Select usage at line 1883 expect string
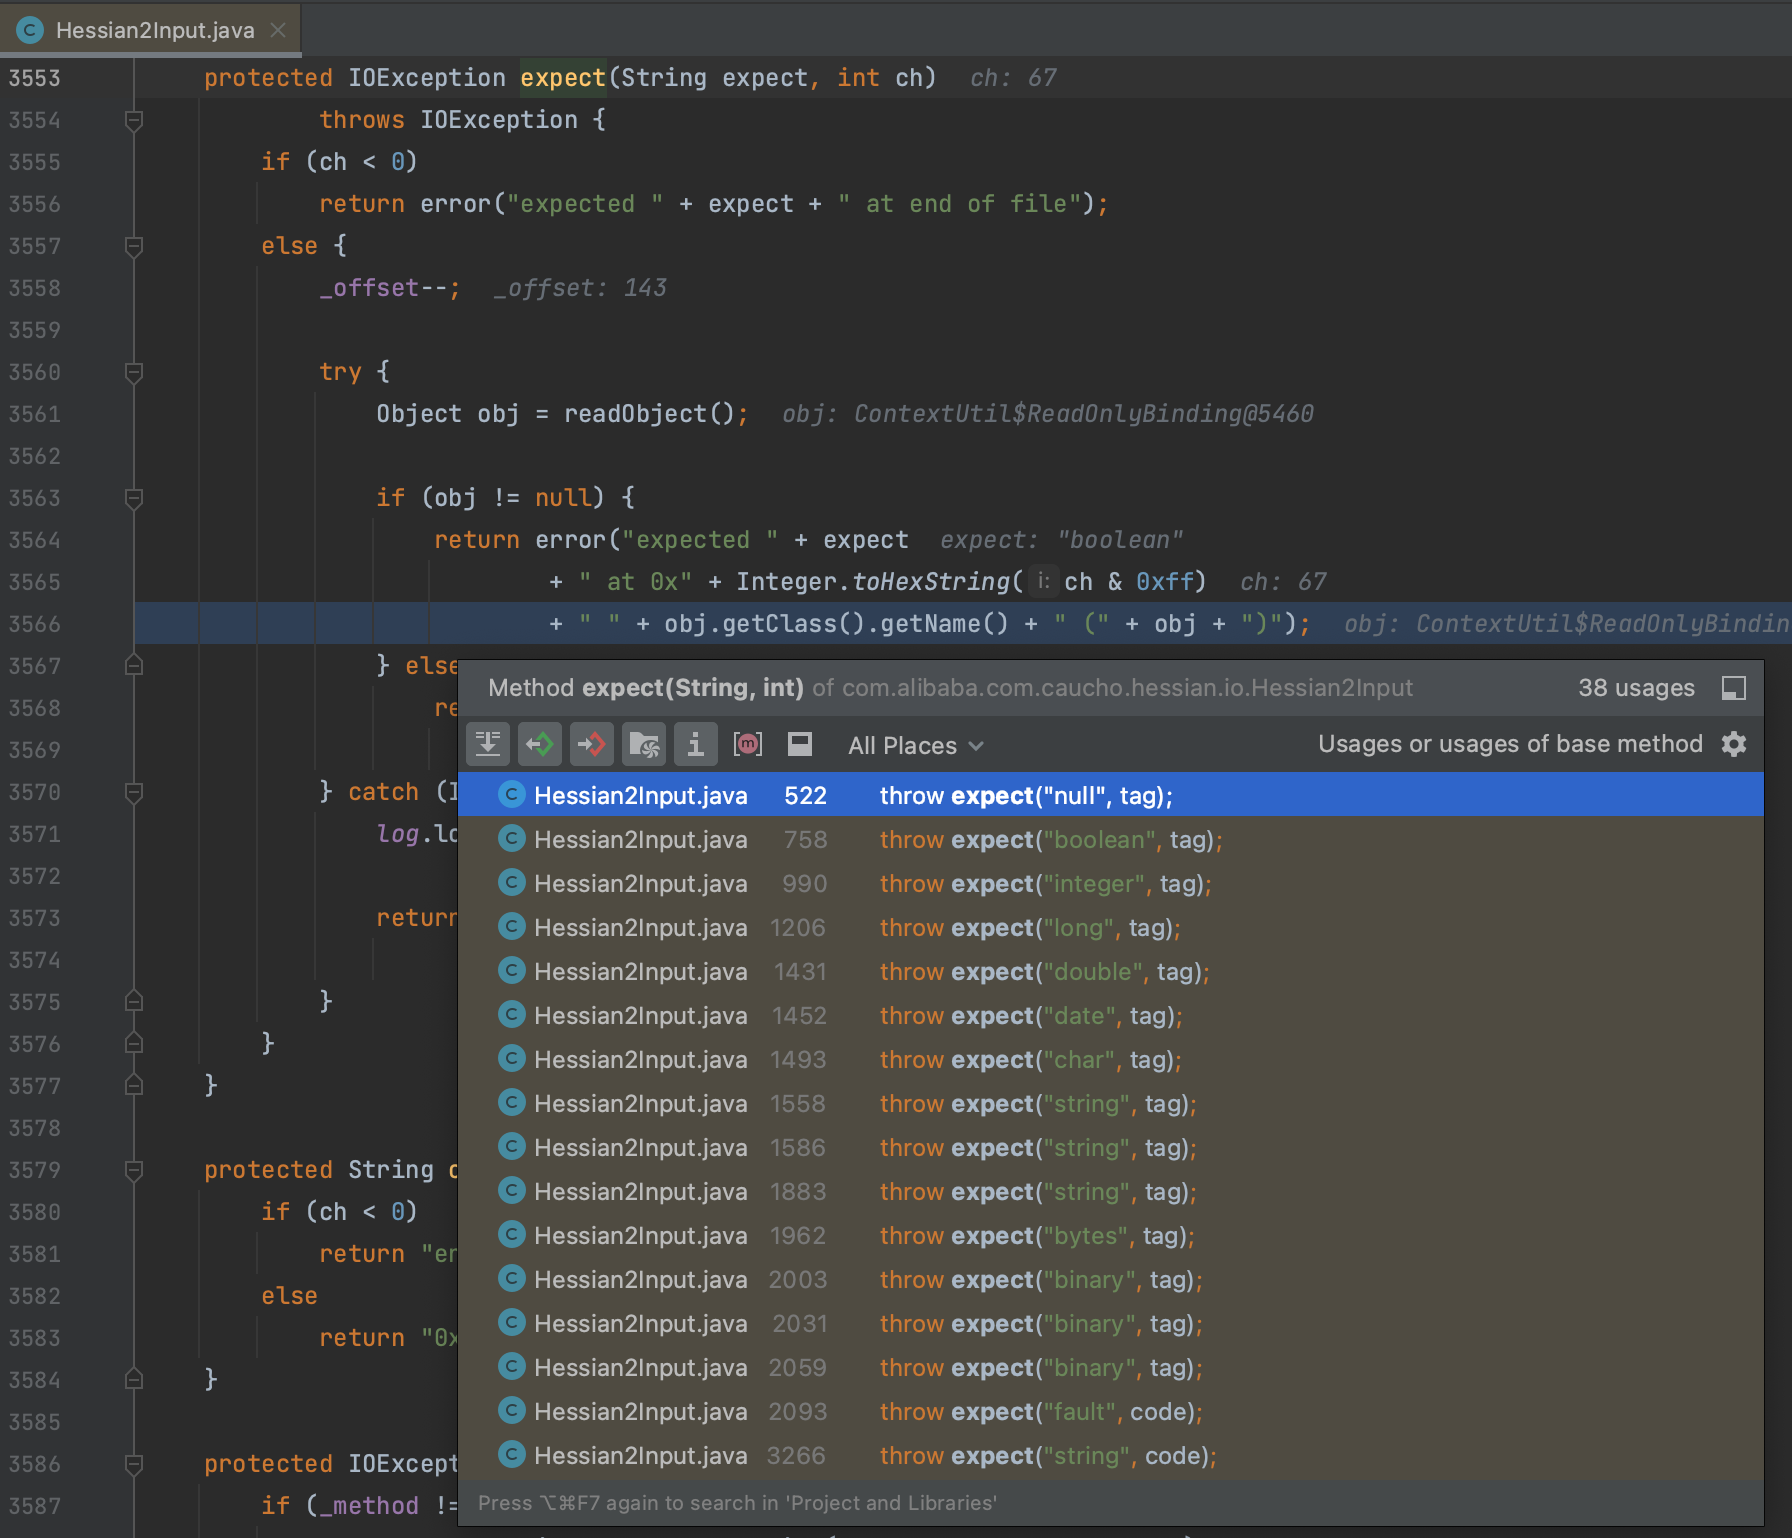Screen dimensions: 1792x1538 click(1111, 1192)
